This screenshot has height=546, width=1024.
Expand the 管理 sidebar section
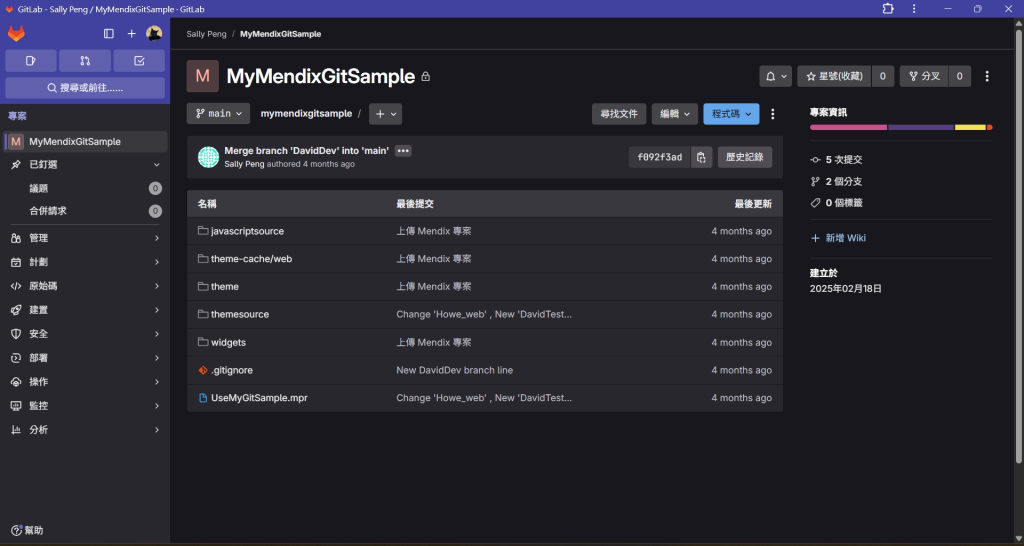point(86,238)
